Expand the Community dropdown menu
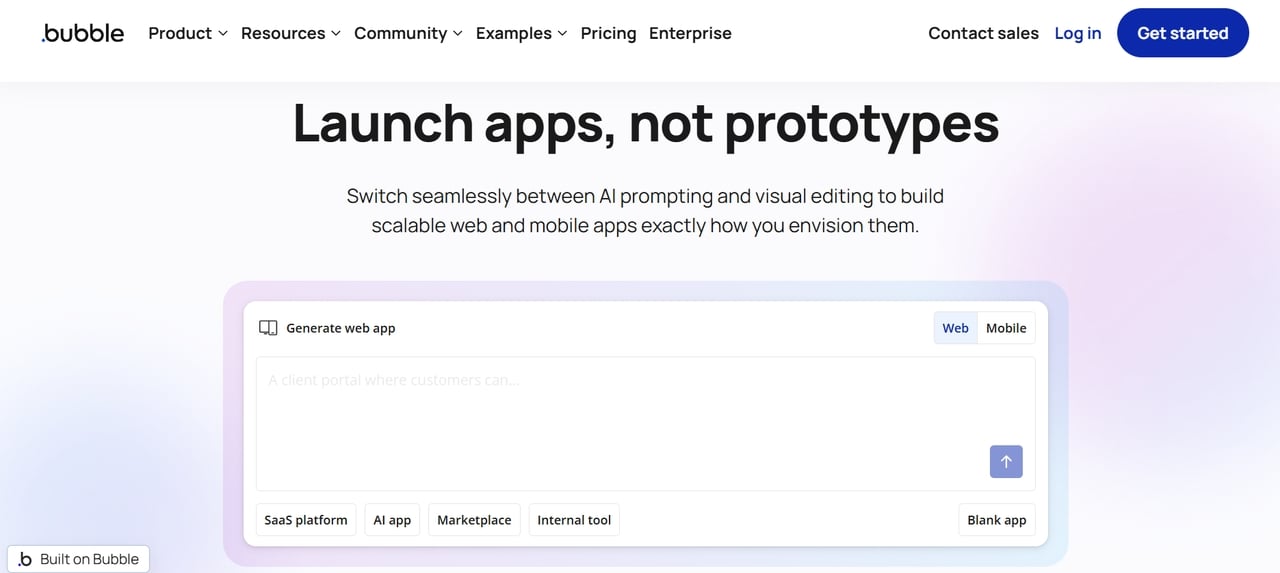1280x573 pixels. [x=408, y=33]
